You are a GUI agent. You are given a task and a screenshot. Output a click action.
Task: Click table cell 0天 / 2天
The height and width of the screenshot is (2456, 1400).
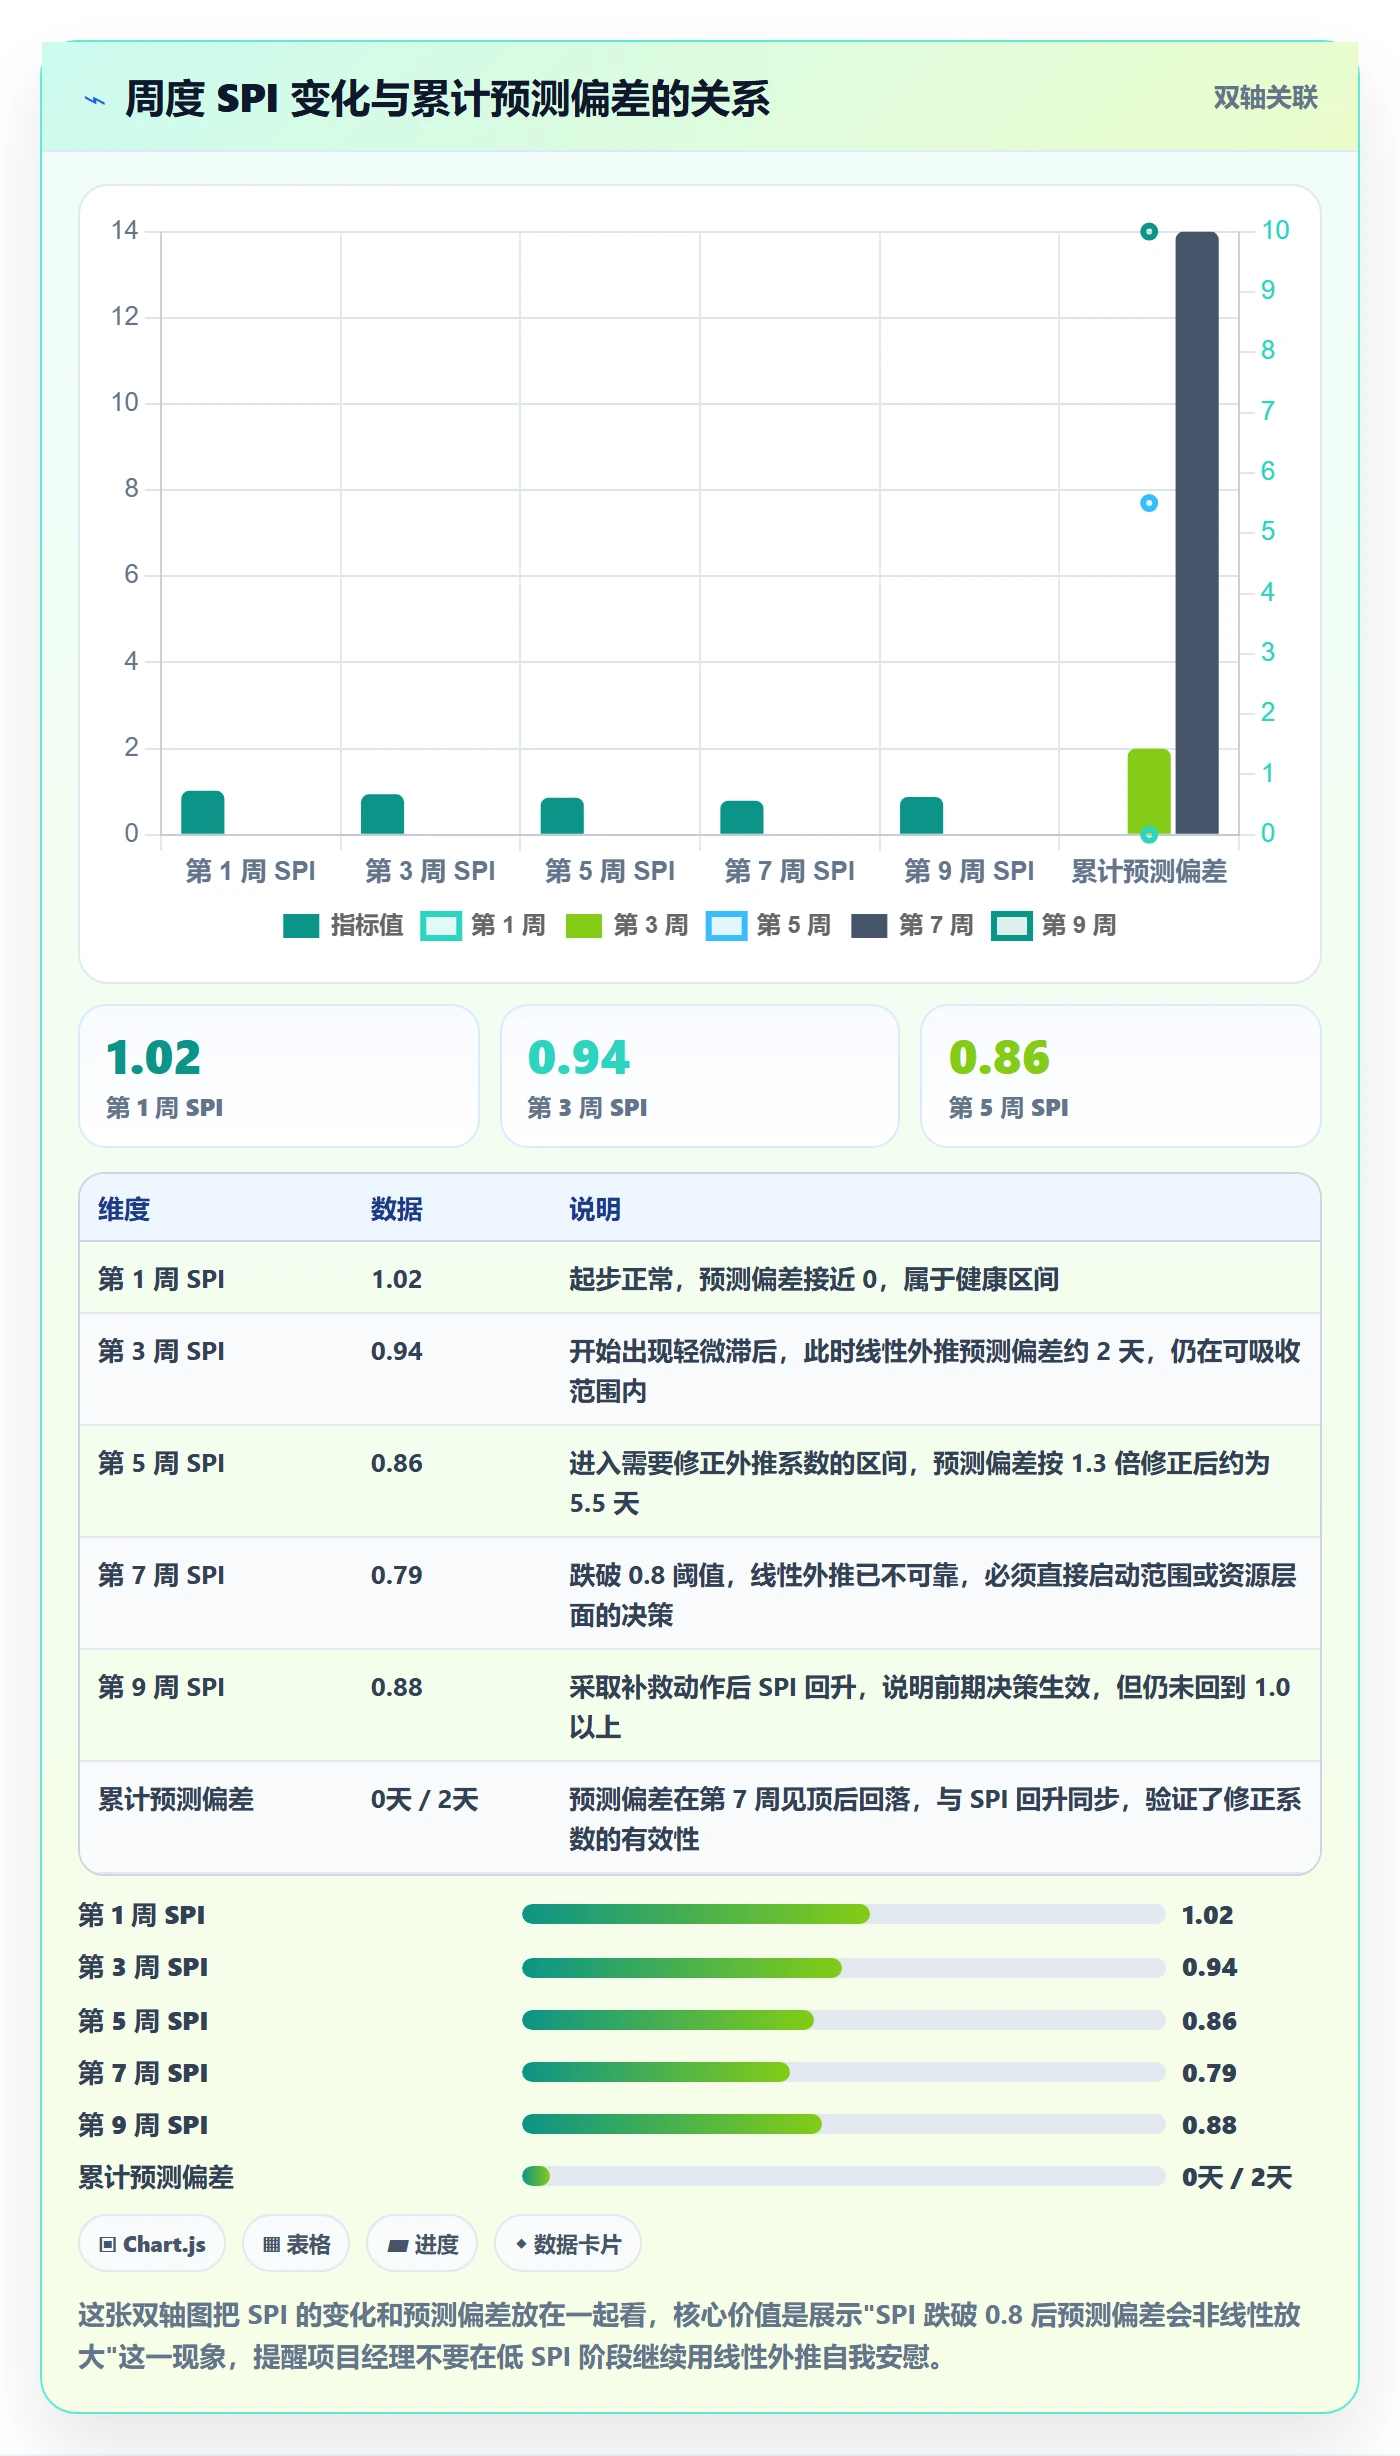pyautogui.click(x=425, y=1799)
